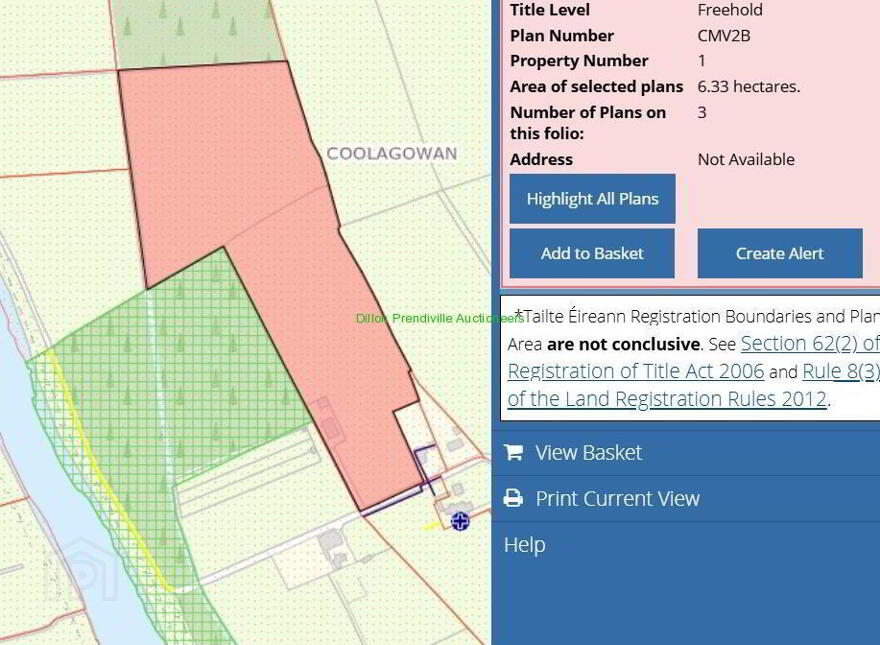The width and height of the screenshot is (880, 645).
Task: Click the Property Number label
Action: (x=579, y=61)
